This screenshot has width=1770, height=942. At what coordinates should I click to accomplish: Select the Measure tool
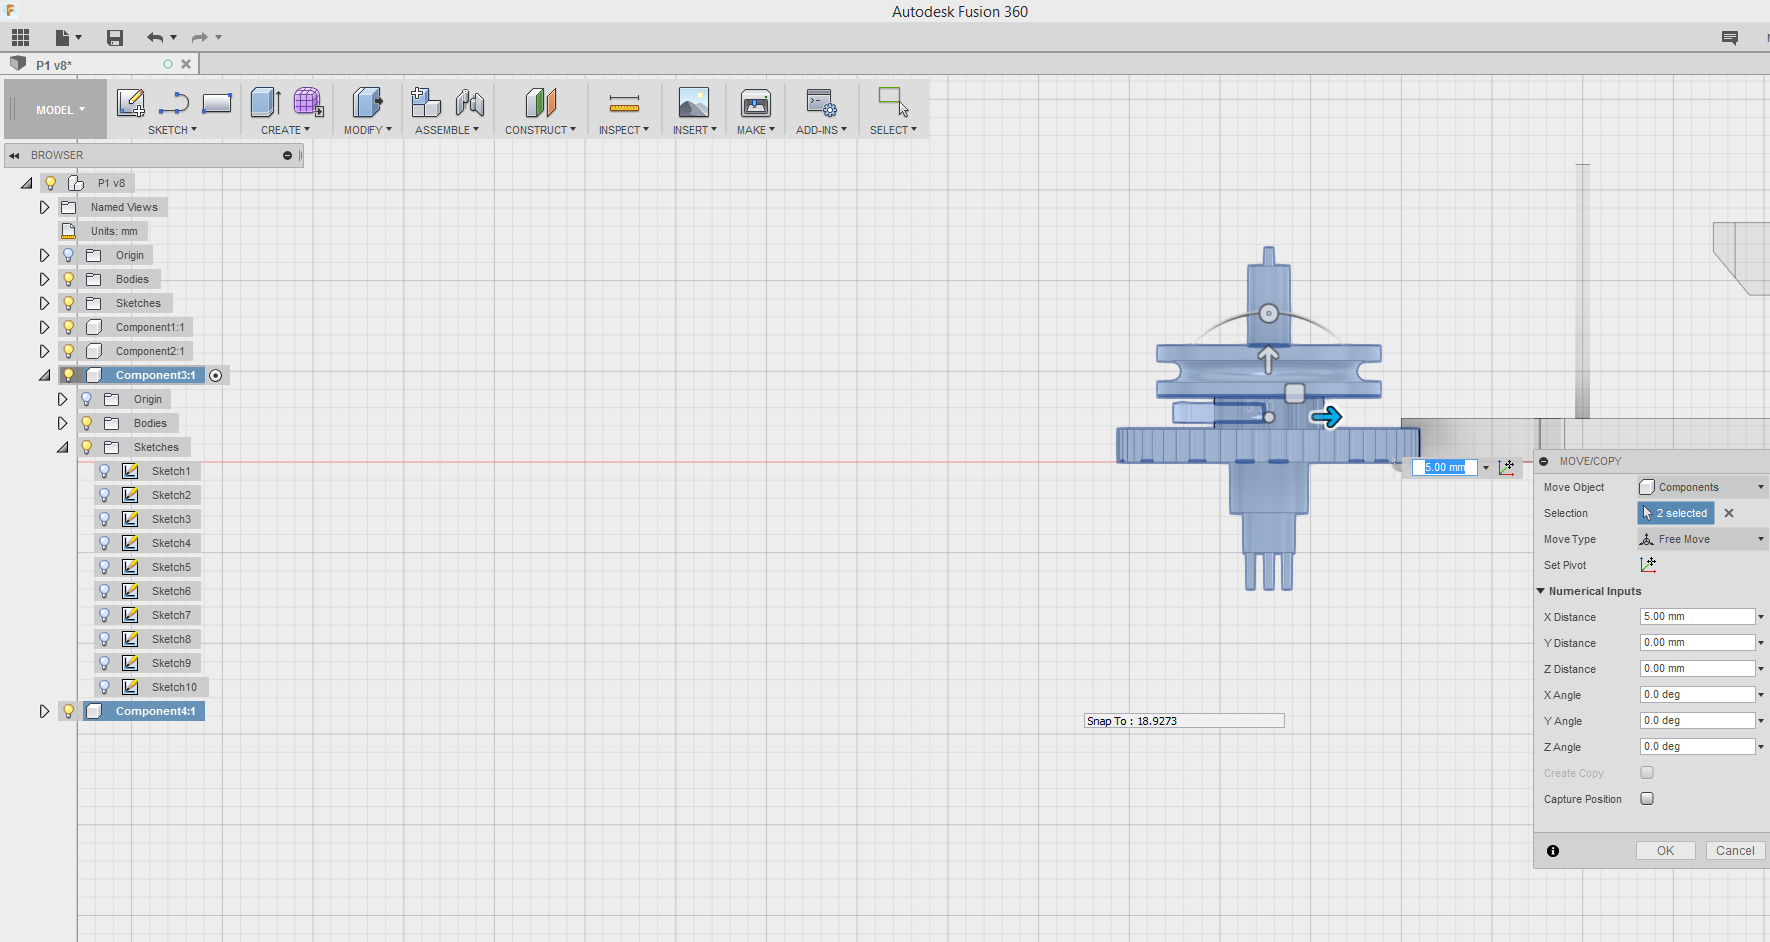pos(624,103)
